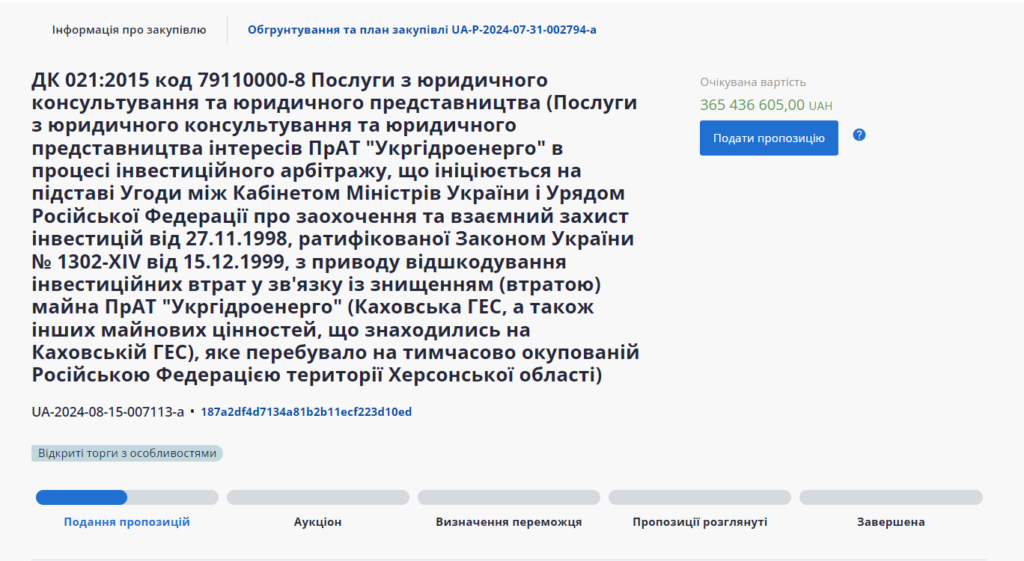Screen dimensions: 1024x561
Task: Click the progress bar above 'Визначення переможця'
Action: pos(509,498)
